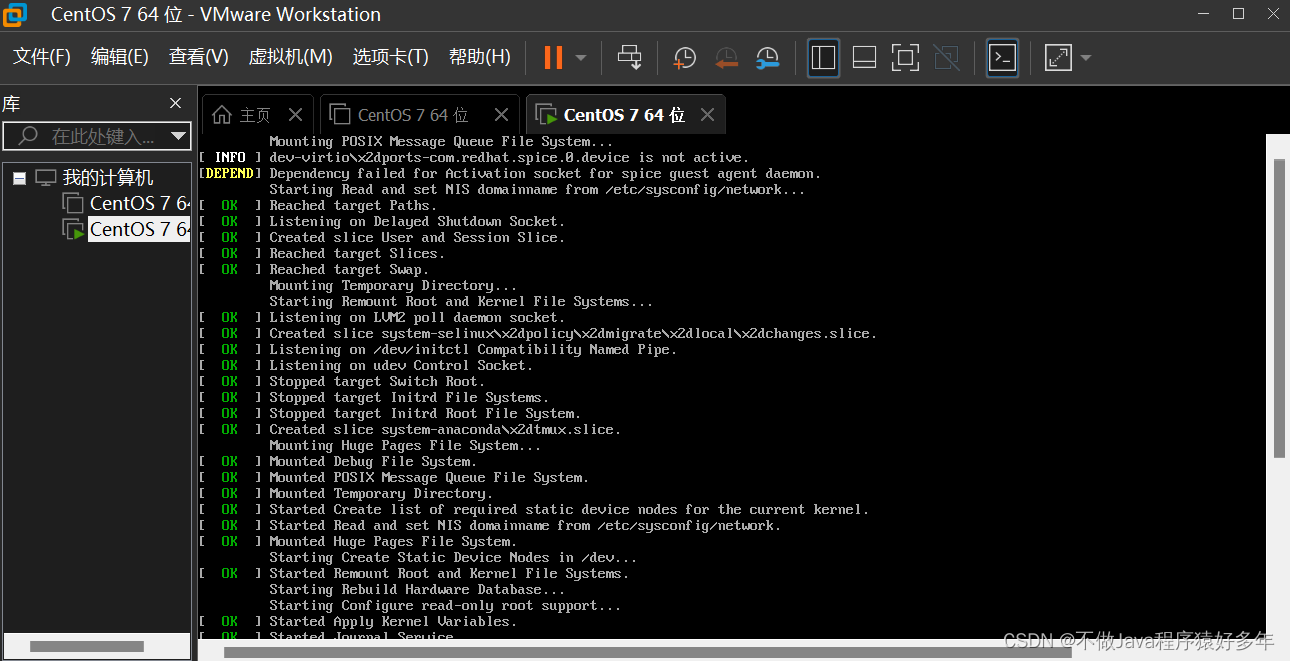
Task: Take a snapshot of the virtual machine
Action: (x=685, y=58)
